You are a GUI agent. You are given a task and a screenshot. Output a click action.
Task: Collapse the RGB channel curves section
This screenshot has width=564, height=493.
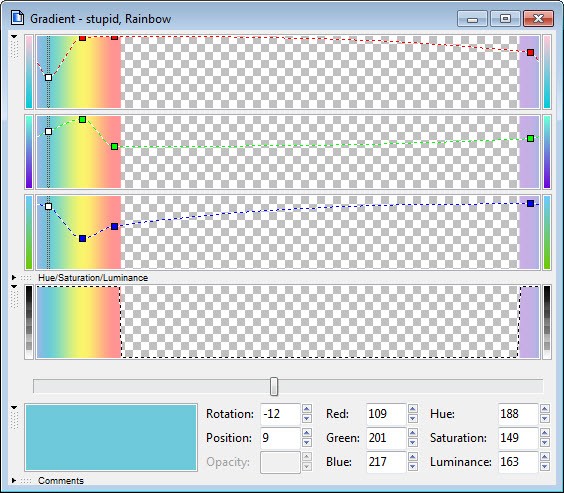pyautogui.click(x=14, y=37)
